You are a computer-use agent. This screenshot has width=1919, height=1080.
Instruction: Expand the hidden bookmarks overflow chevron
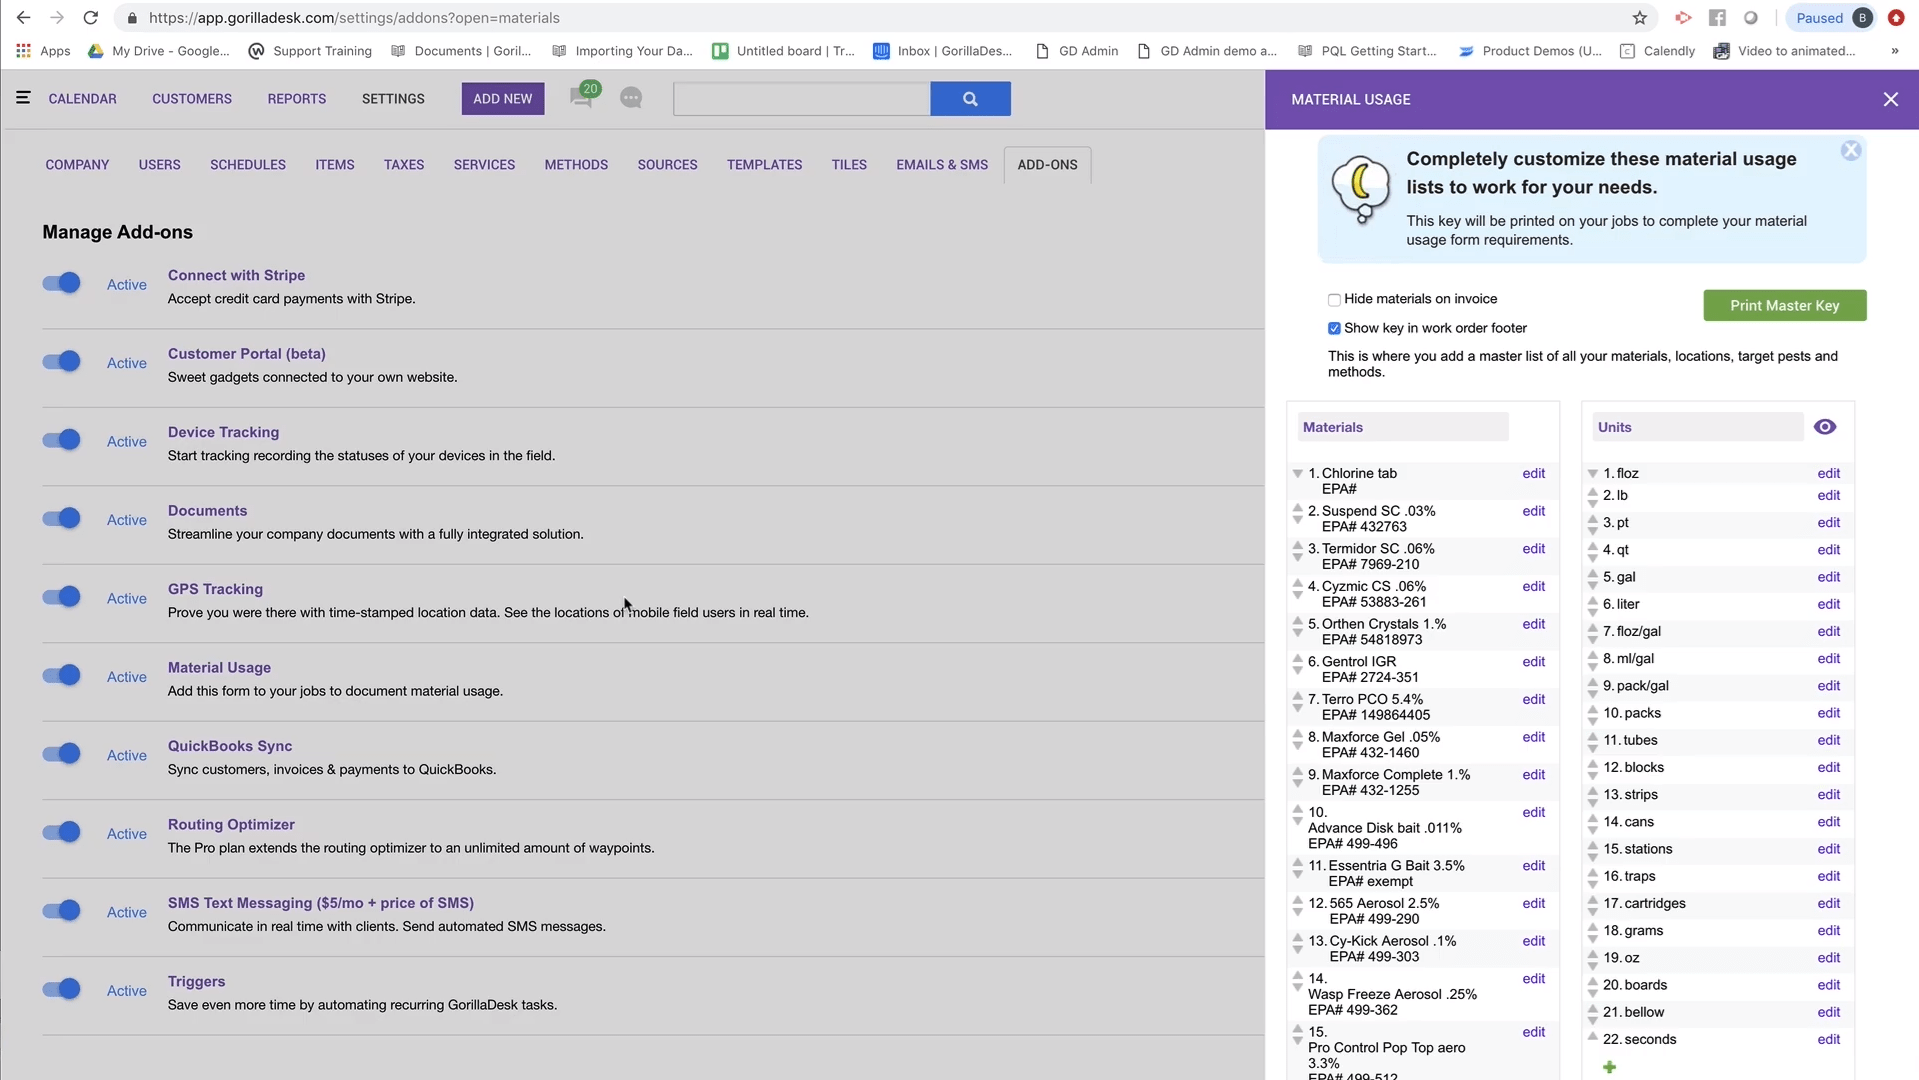tap(1894, 51)
